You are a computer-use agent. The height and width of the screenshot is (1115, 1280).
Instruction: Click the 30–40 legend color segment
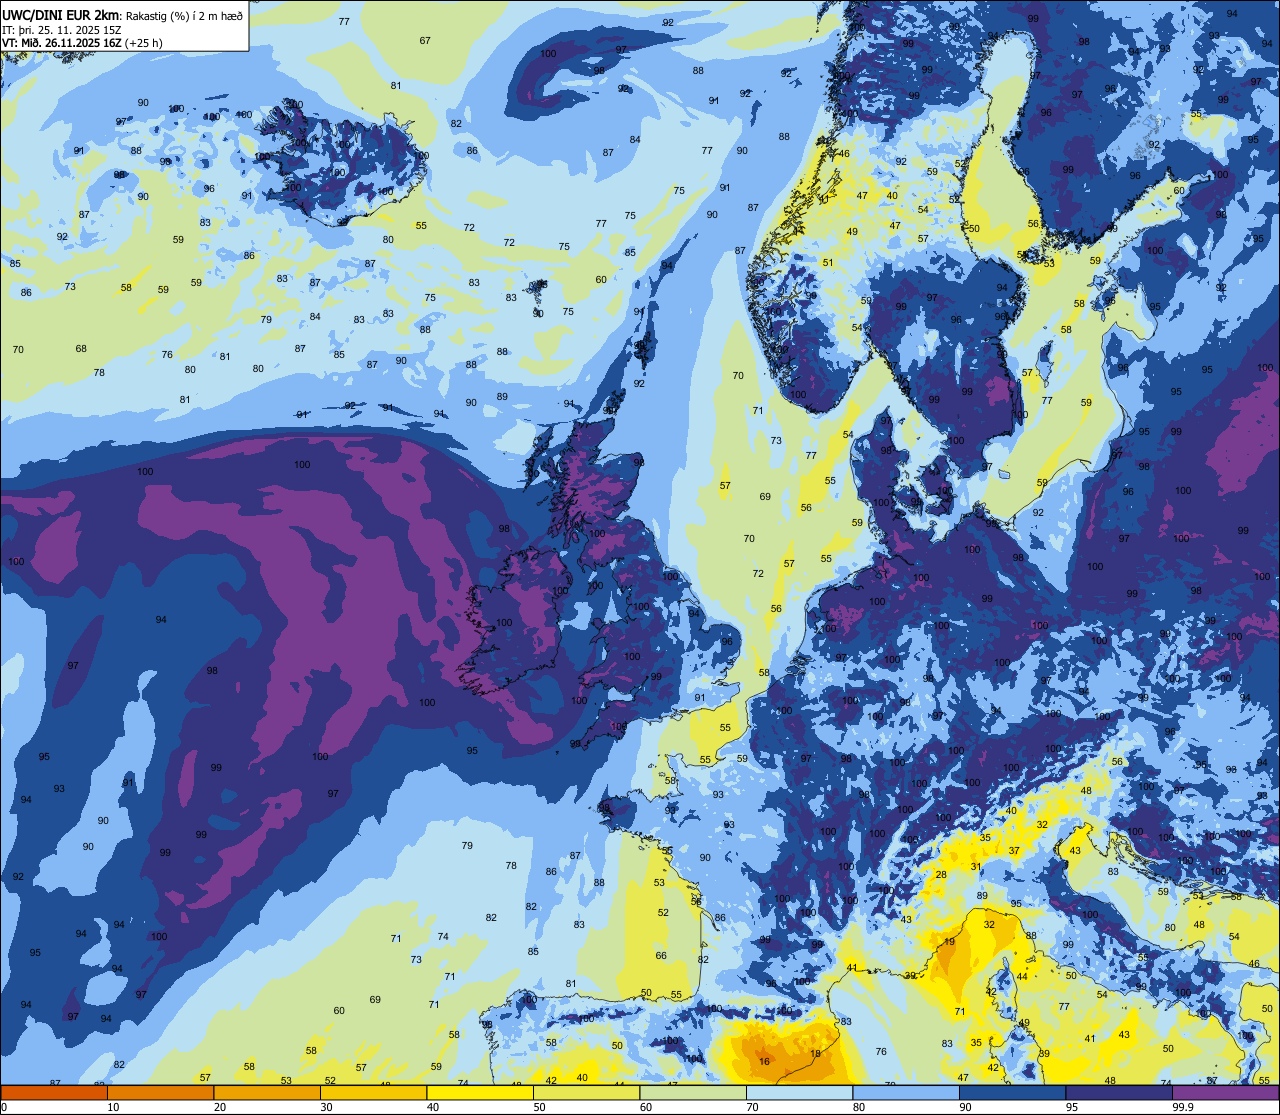tap(373, 1092)
